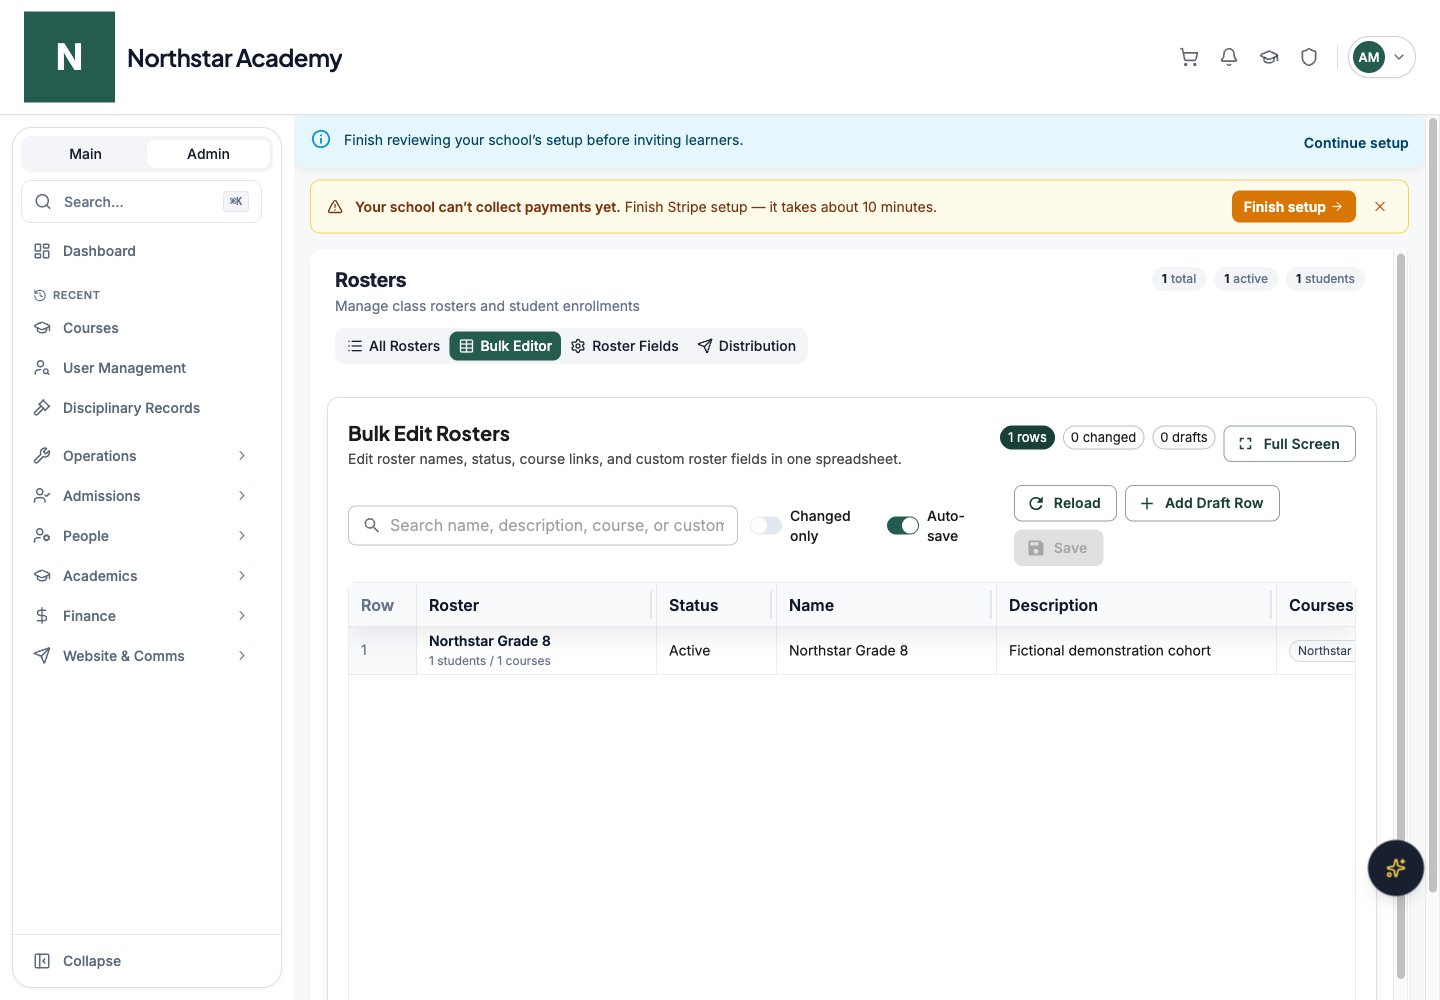The width and height of the screenshot is (1440, 1000).
Task: Click the Dashboard sidebar icon
Action: coord(42,251)
